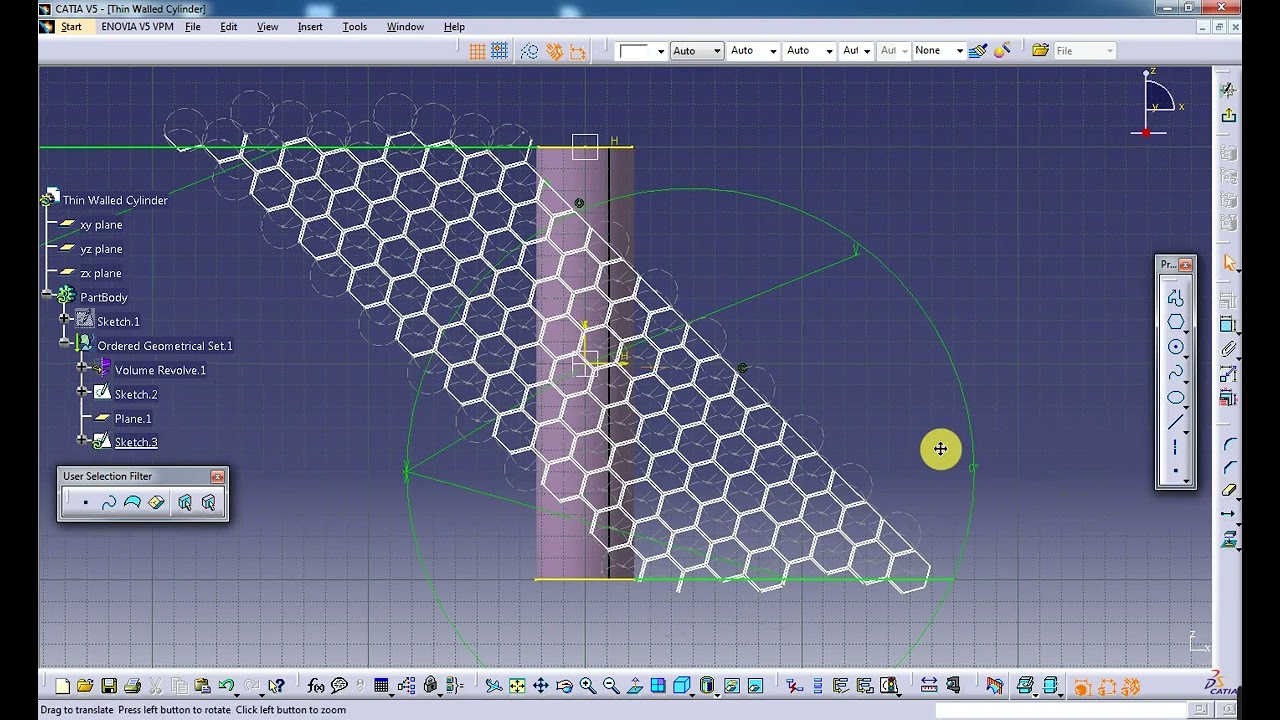Screen dimensions: 1280x720
Task: Click the Undo icon
Action: click(227, 686)
